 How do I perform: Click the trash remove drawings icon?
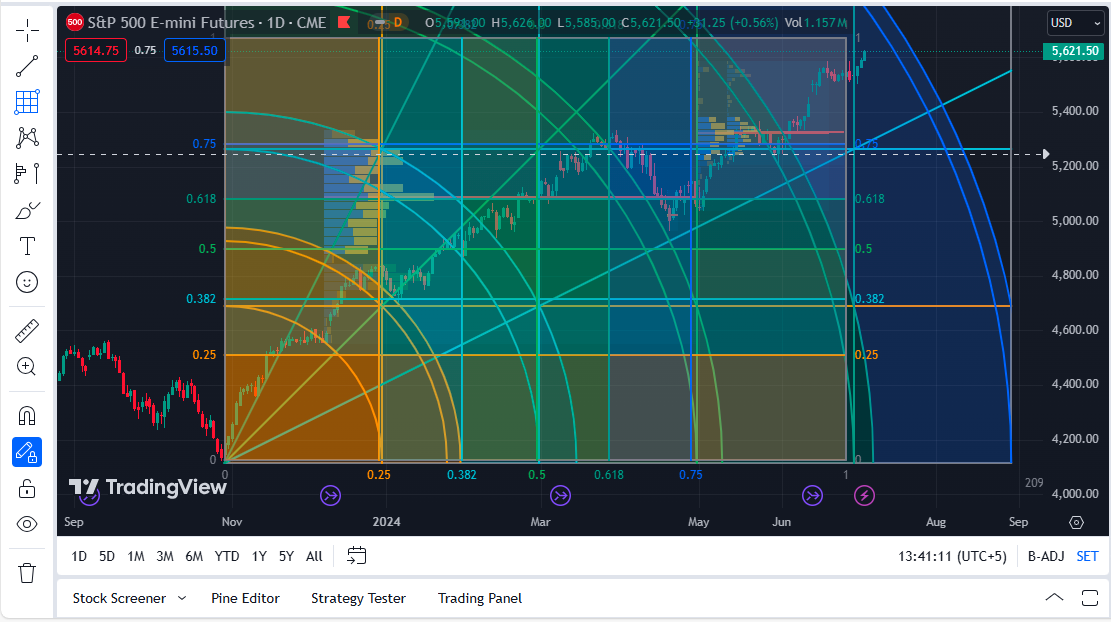[x=27, y=572]
